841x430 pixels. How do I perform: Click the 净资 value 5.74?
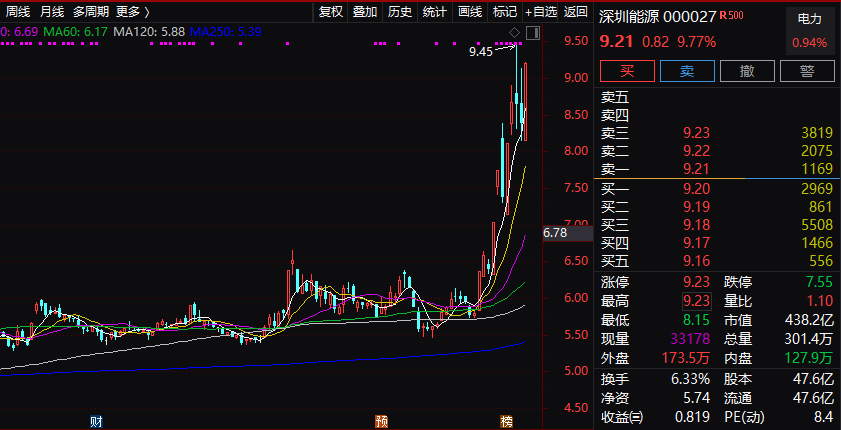696,398
